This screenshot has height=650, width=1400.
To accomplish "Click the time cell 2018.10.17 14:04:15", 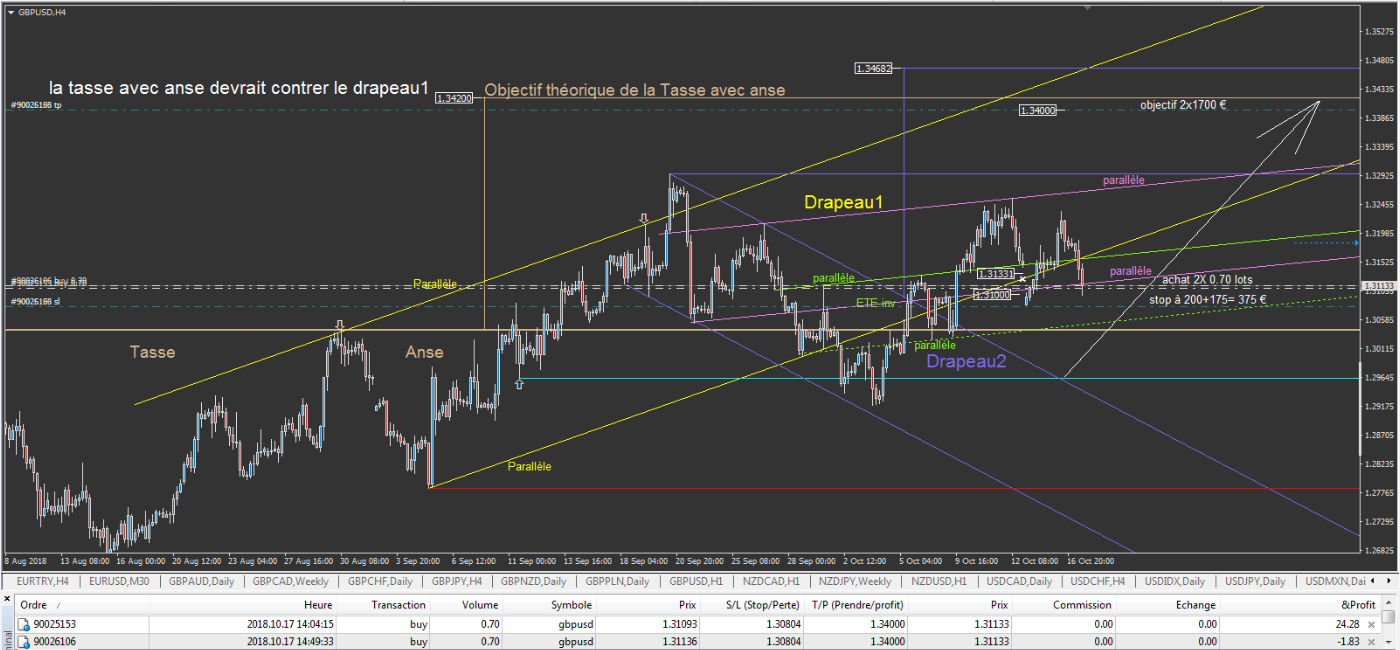I will pyautogui.click(x=290, y=623).
